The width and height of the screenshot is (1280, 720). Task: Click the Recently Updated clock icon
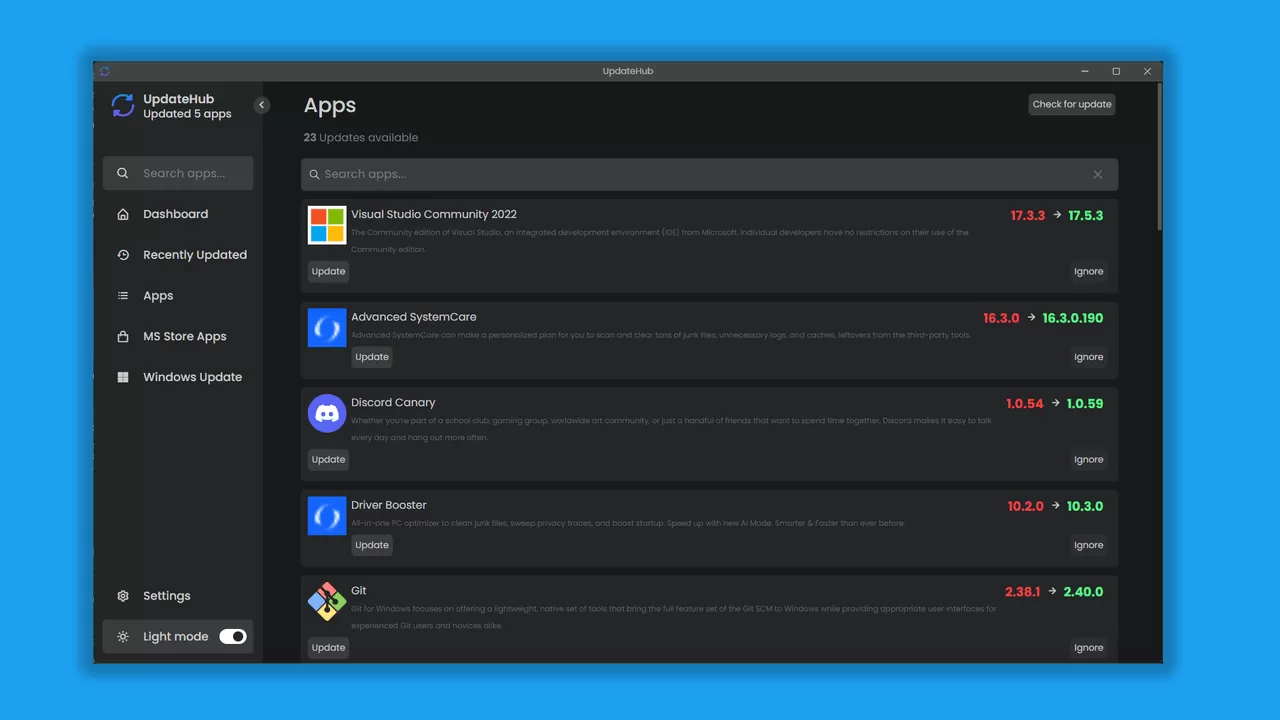coord(122,255)
